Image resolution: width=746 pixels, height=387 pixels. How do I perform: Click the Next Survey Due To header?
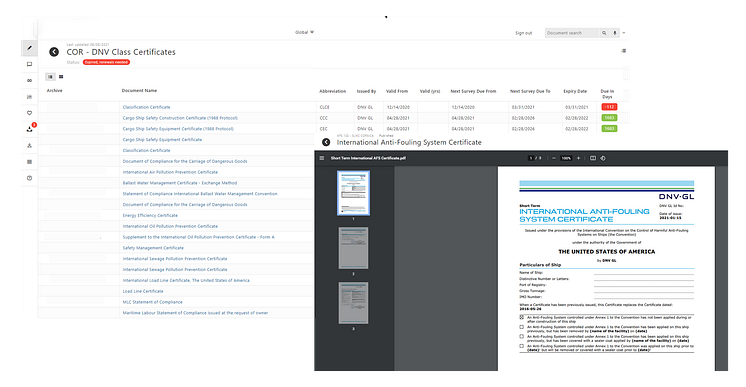530,91
